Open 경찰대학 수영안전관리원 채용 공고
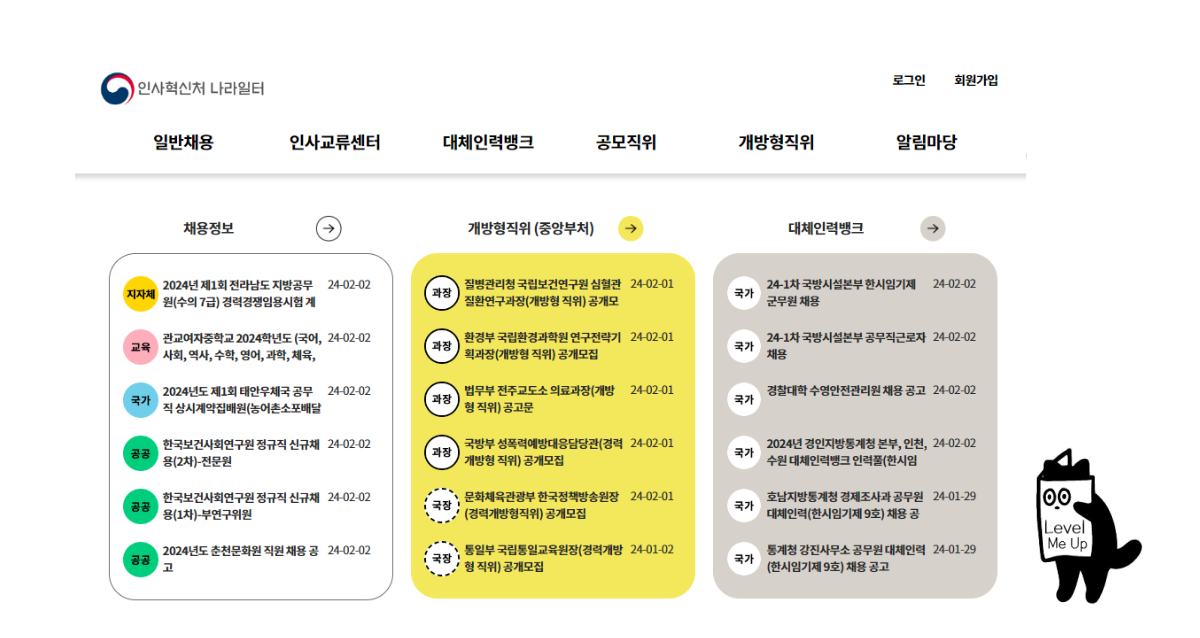The height and width of the screenshot is (638, 1200). coord(846,390)
